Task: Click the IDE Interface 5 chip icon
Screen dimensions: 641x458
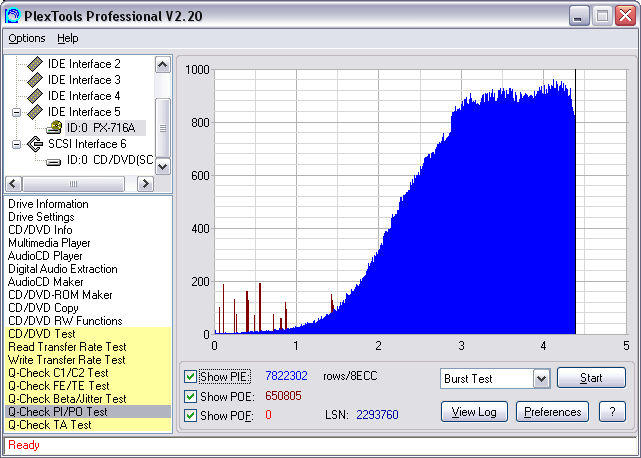Action: pyautogui.click(x=35, y=112)
